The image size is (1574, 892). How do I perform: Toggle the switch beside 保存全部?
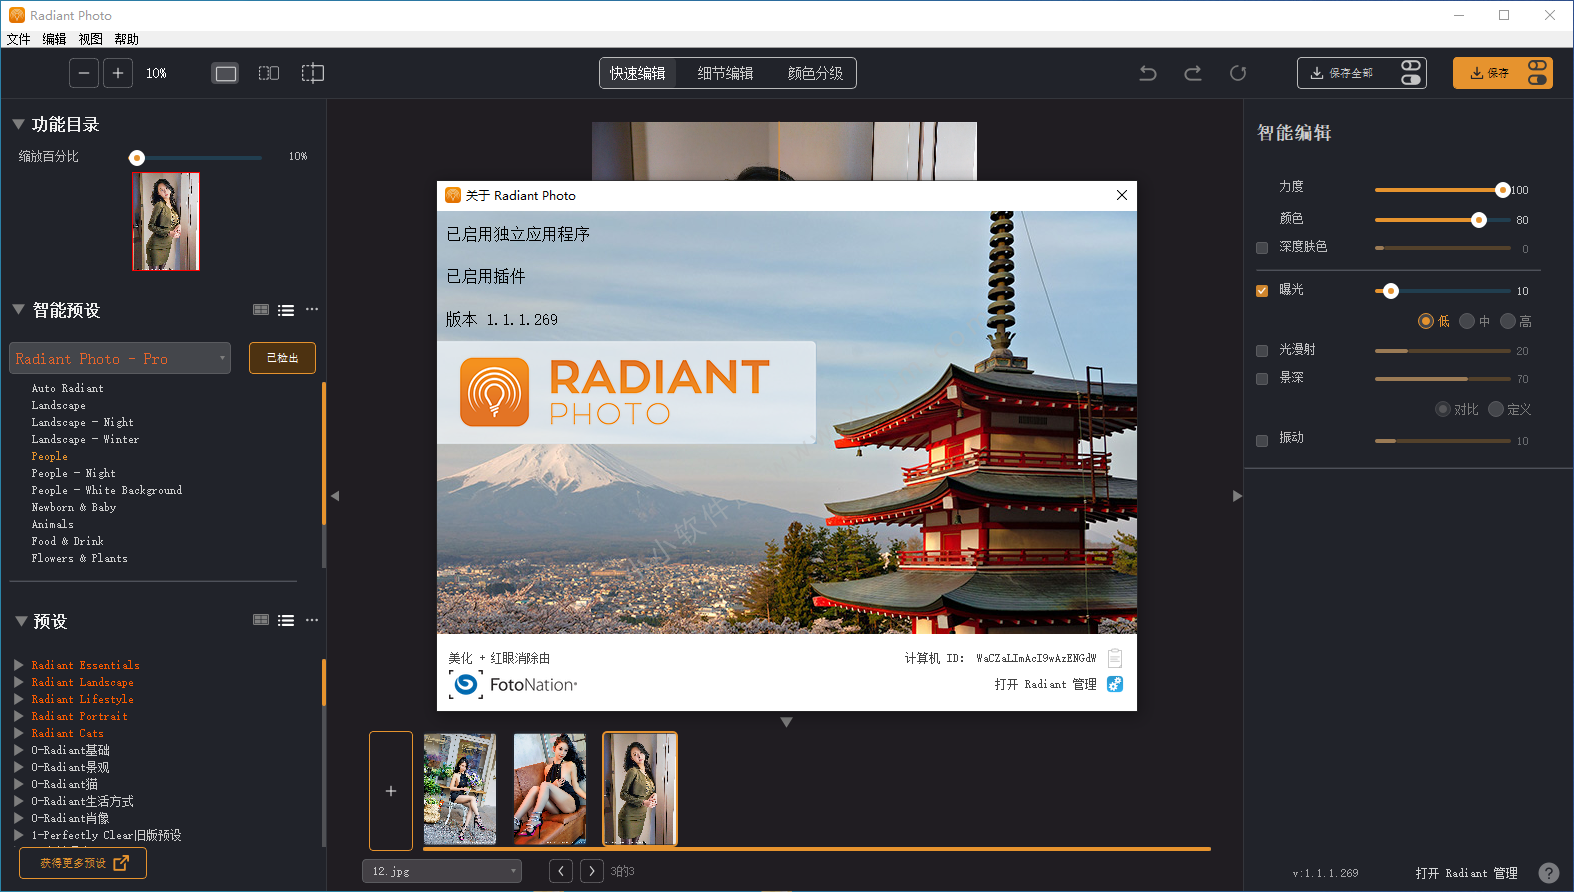coord(1411,73)
